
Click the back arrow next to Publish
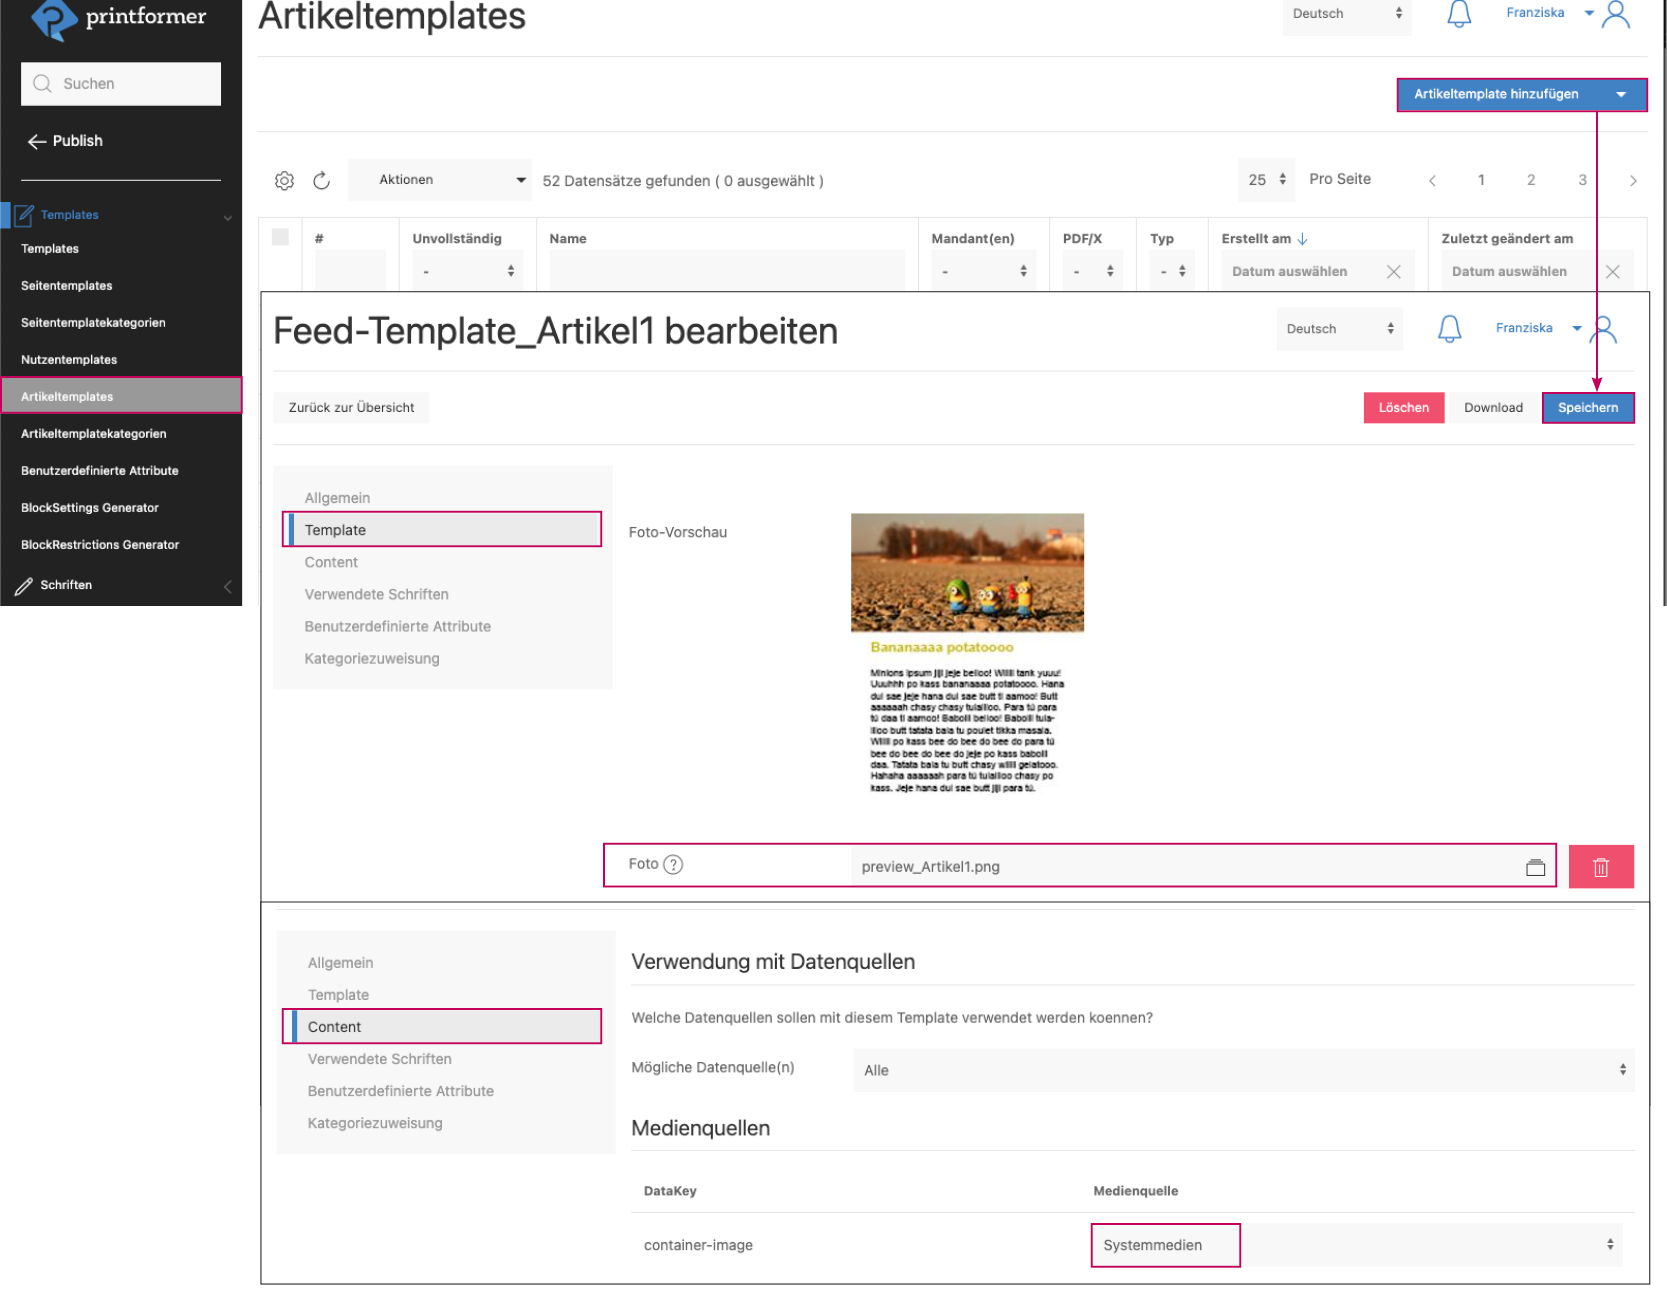click(36, 141)
